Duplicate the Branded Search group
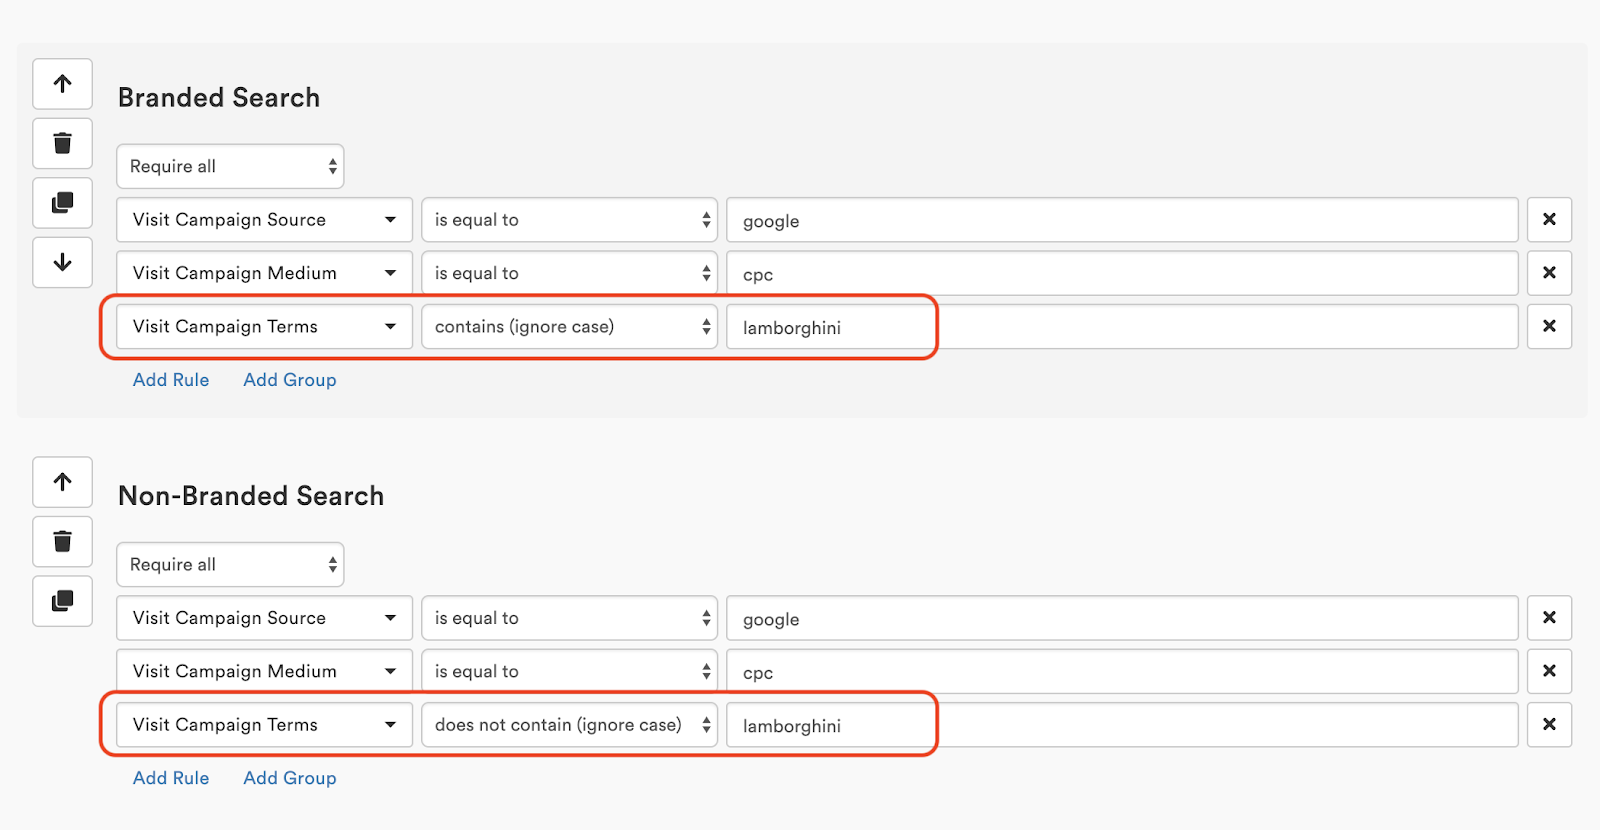Image resolution: width=1600 pixels, height=830 pixels. point(63,203)
